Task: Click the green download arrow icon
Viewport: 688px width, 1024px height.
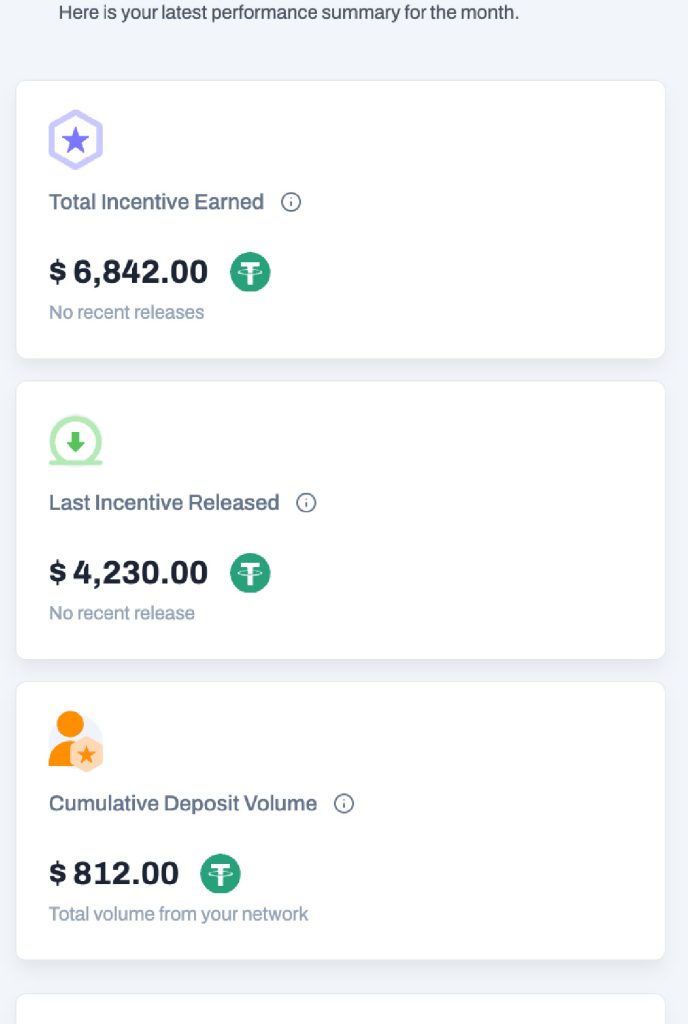Action: (x=76, y=441)
